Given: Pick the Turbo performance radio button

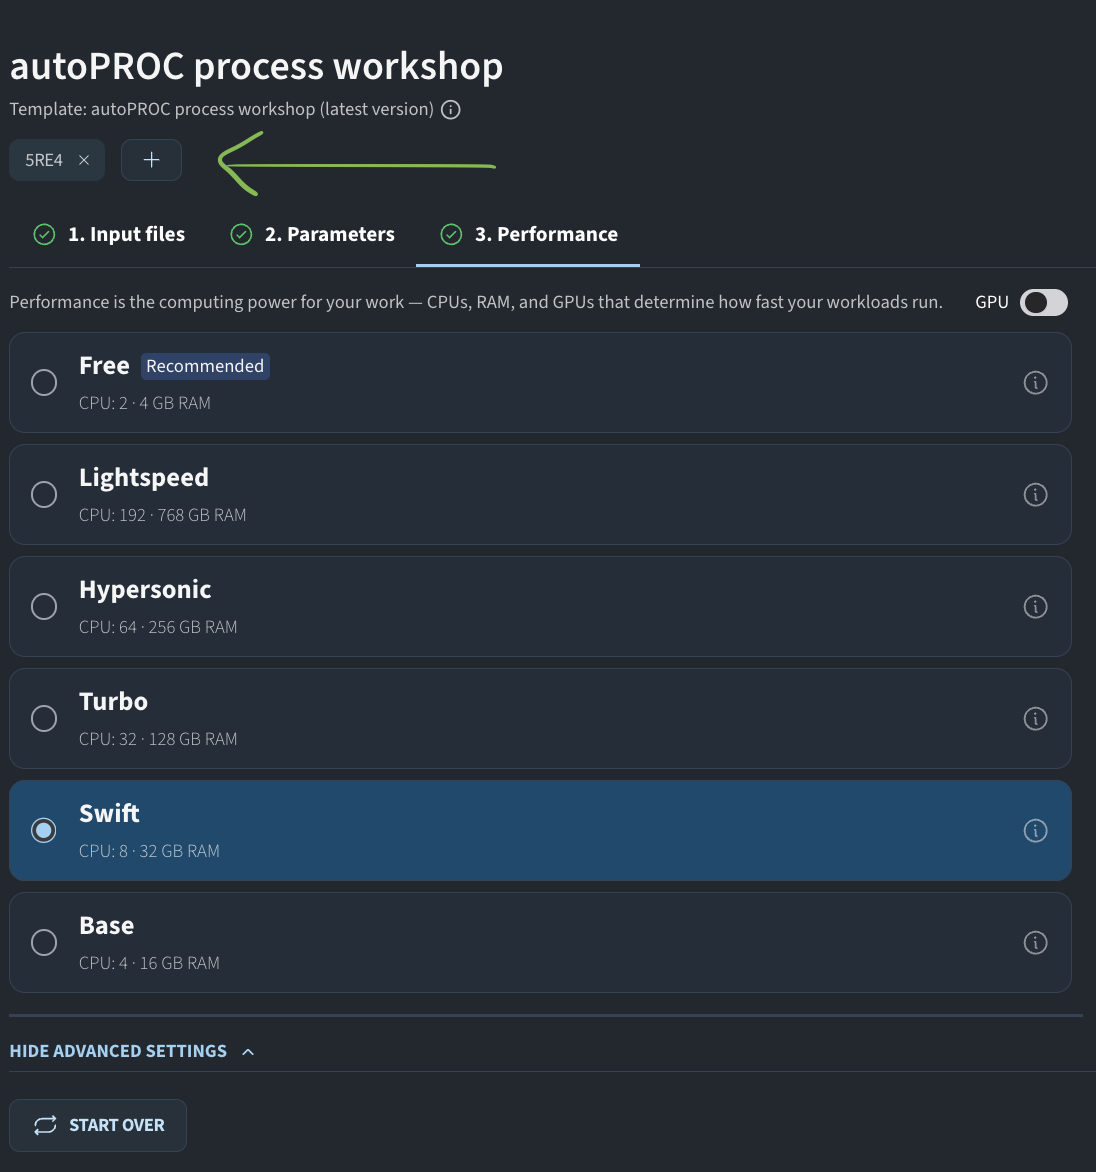Looking at the screenshot, I should point(44,719).
